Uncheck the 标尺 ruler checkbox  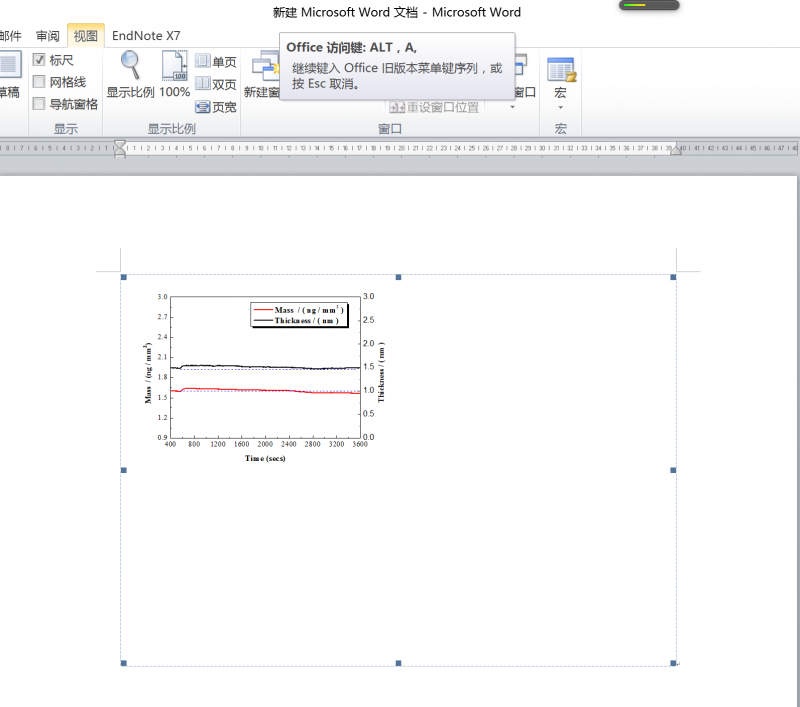pyautogui.click(x=39, y=60)
